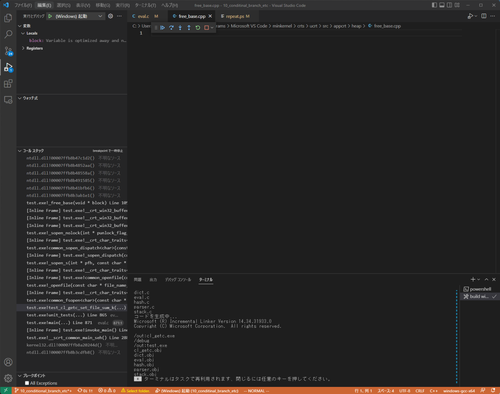Click the debug Step Into icon
This screenshot has height=394, width=500.
point(180,28)
